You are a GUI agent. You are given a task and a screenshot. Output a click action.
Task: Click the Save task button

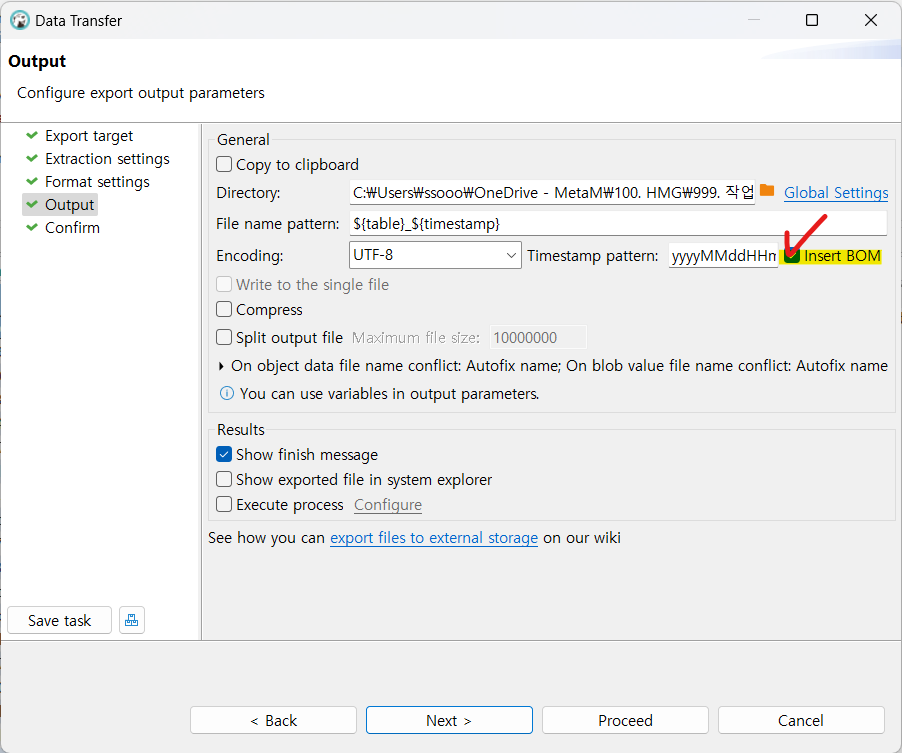59,620
